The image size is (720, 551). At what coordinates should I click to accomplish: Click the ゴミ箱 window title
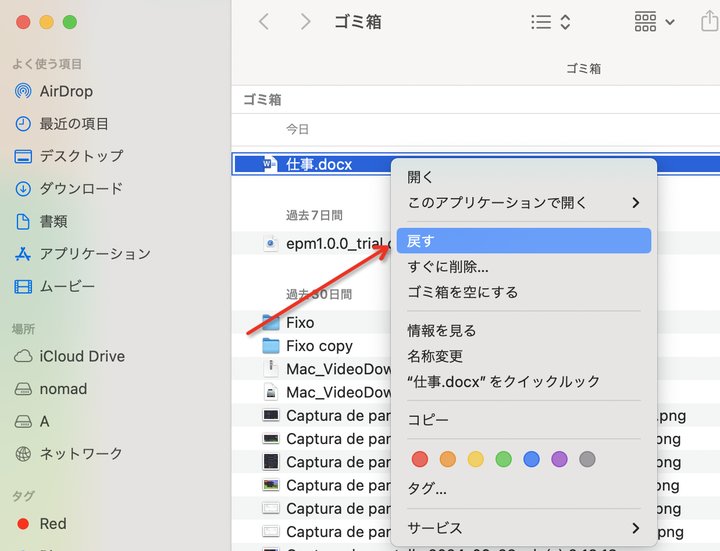point(358,22)
